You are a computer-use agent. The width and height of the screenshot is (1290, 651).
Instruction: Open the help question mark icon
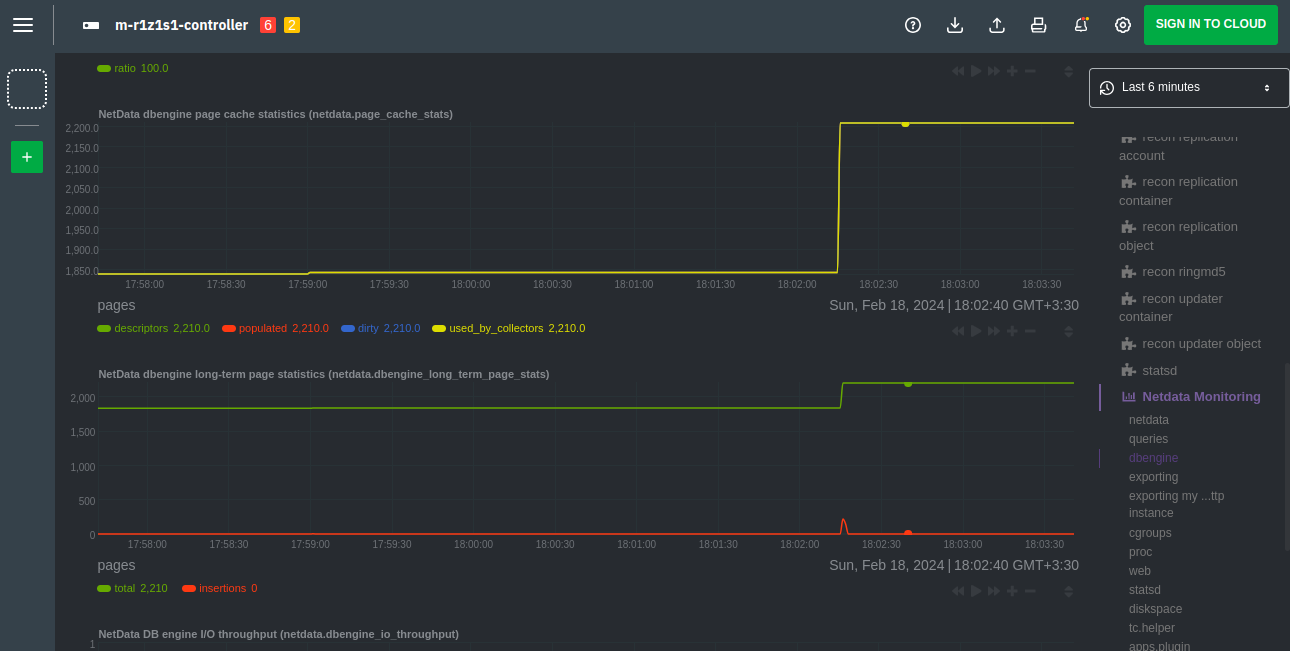click(912, 25)
